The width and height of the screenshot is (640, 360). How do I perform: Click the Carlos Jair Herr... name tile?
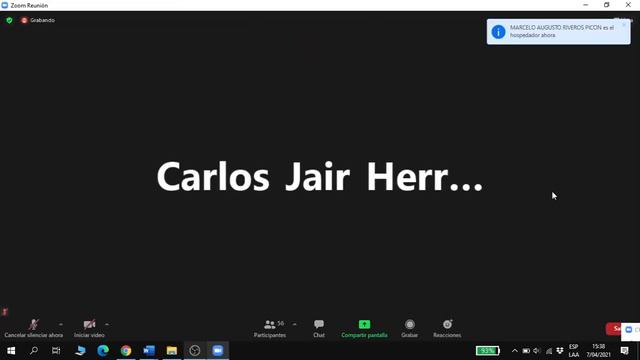320,177
